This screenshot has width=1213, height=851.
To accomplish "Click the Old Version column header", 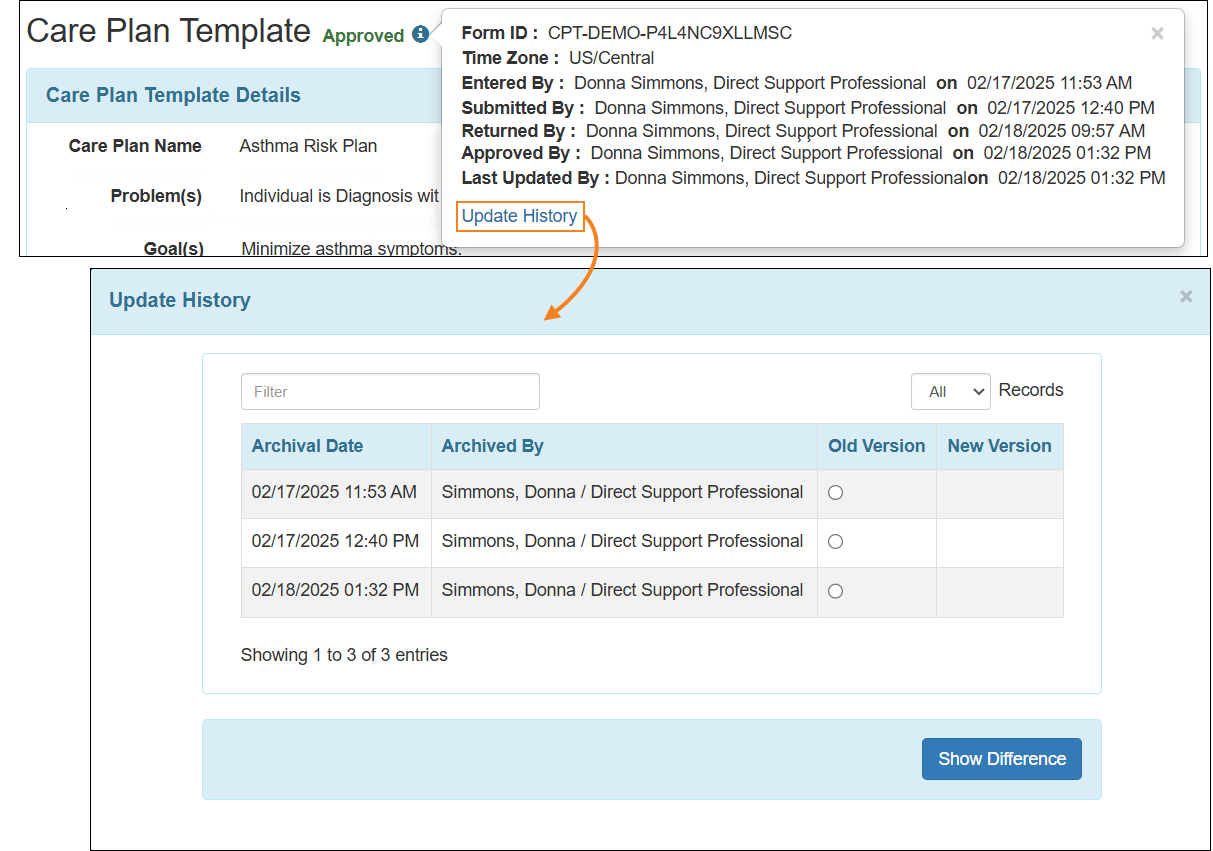I will click(x=876, y=446).
